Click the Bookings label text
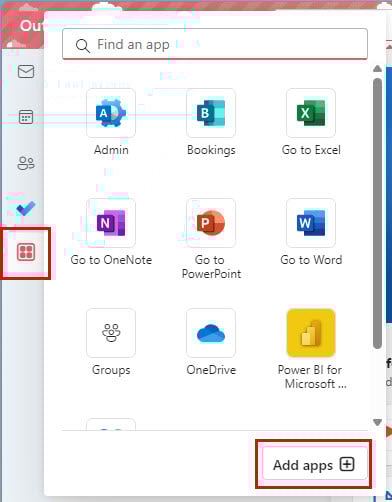 [x=211, y=150]
